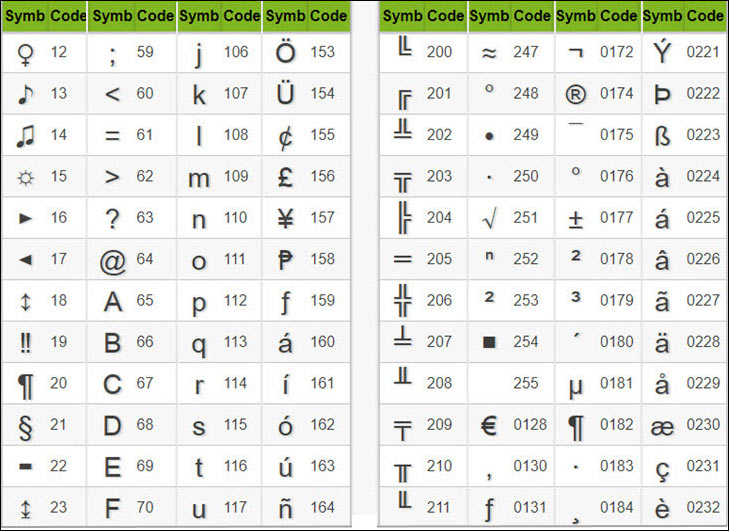Click the ñ symbol for code 164

click(x=285, y=507)
